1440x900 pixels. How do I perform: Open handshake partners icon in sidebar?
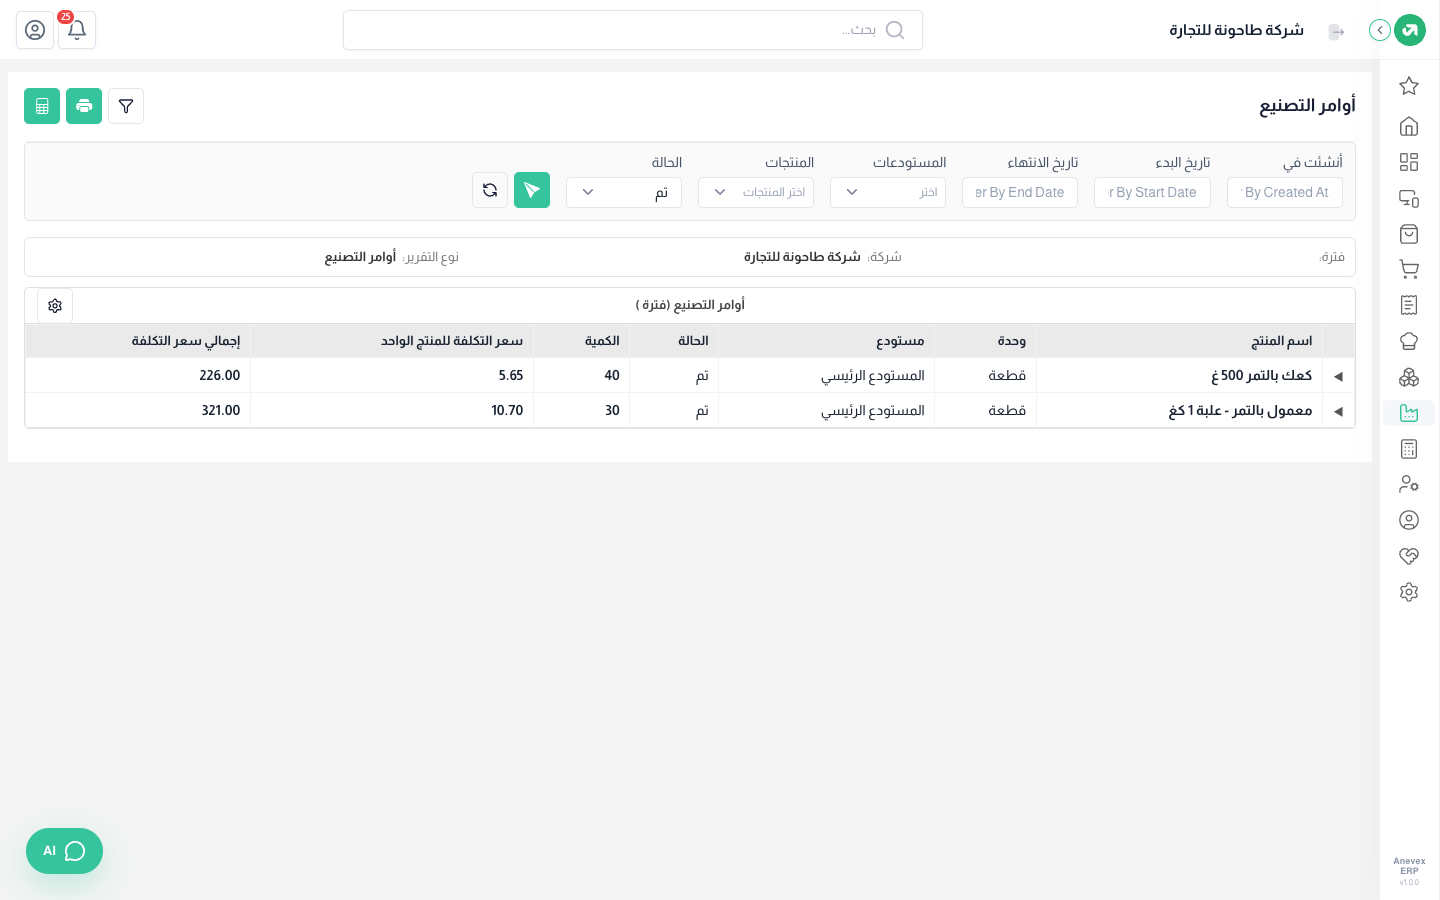tap(1409, 556)
